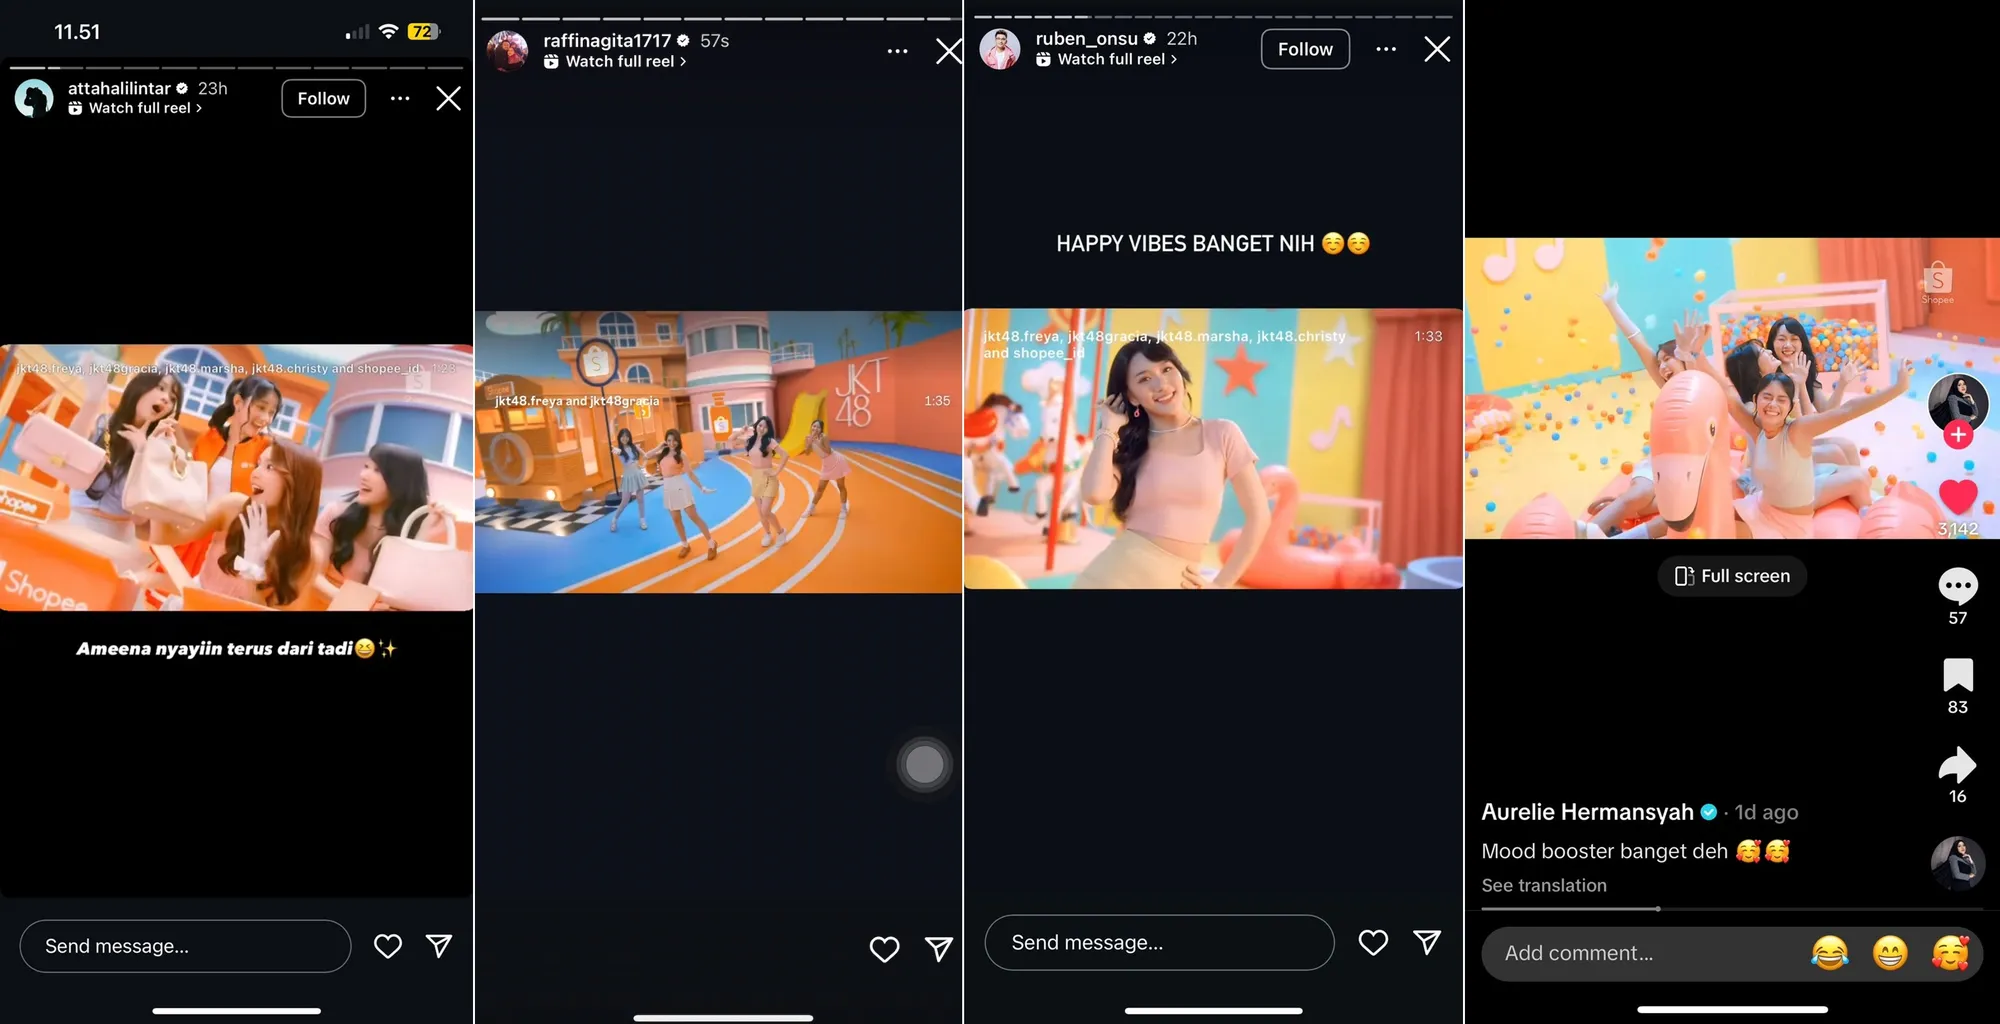Tap the cellular signal bars icon
This screenshot has width=2000, height=1024.
coord(357,32)
